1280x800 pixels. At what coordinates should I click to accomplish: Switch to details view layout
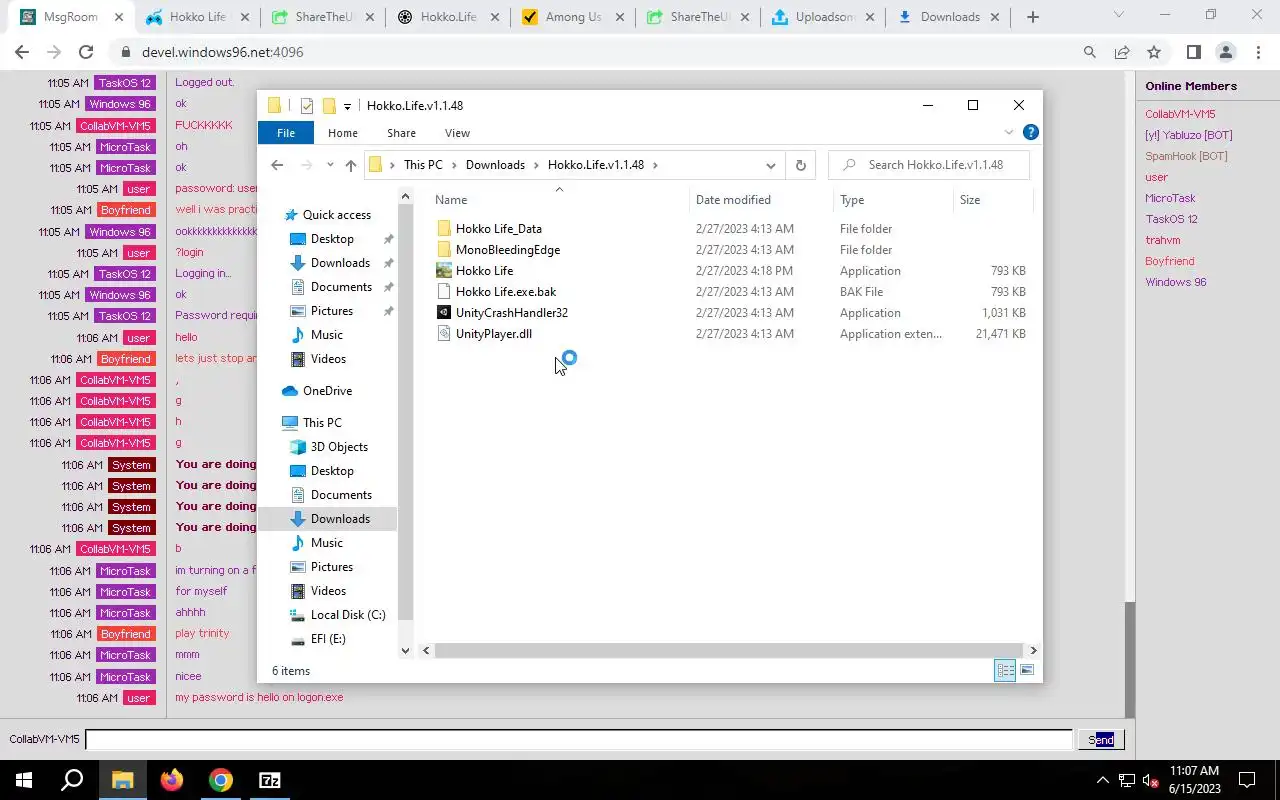coord(1005,670)
